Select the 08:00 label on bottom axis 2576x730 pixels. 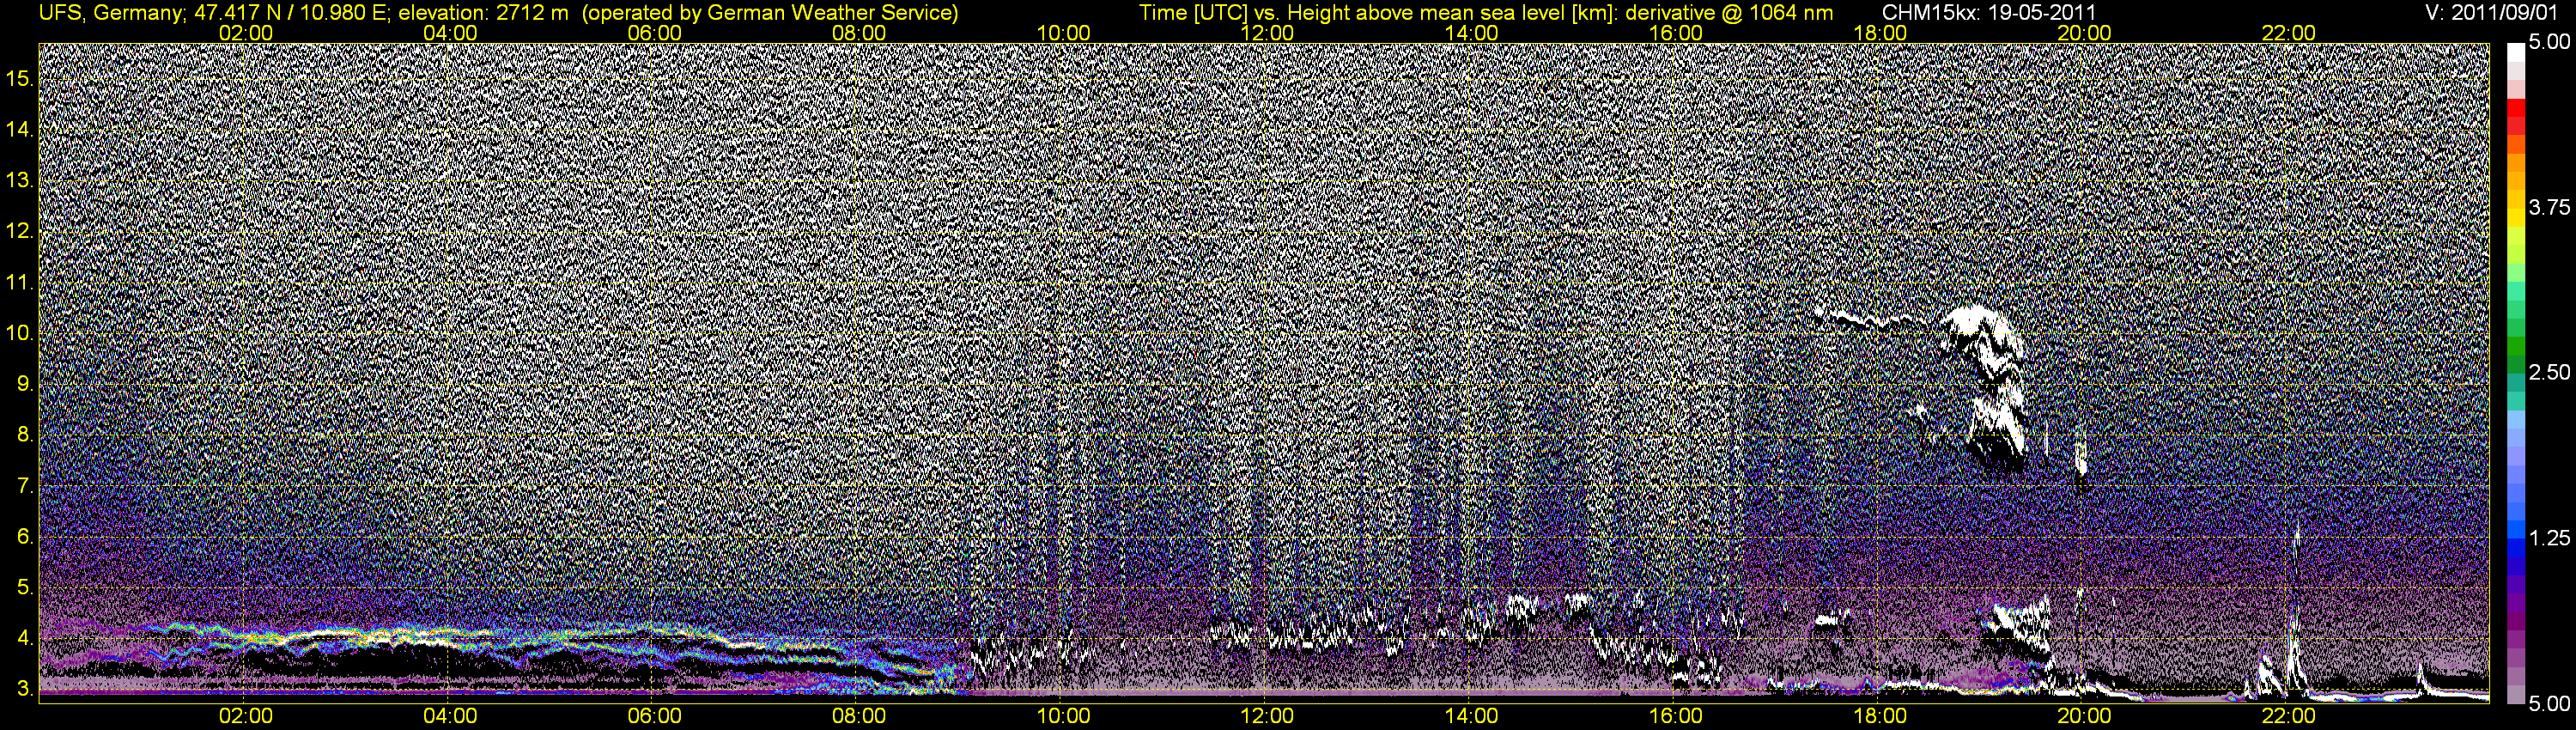tap(859, 716)
